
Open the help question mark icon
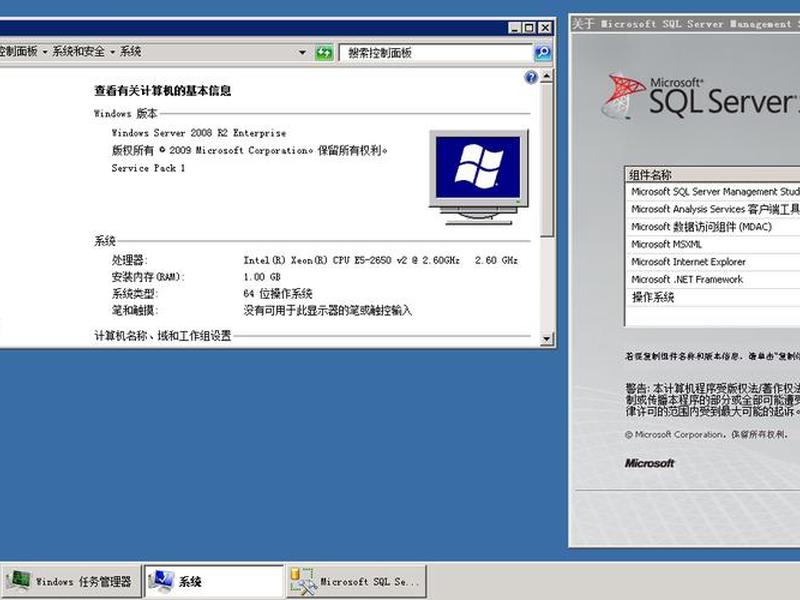[x=531, y=77]
